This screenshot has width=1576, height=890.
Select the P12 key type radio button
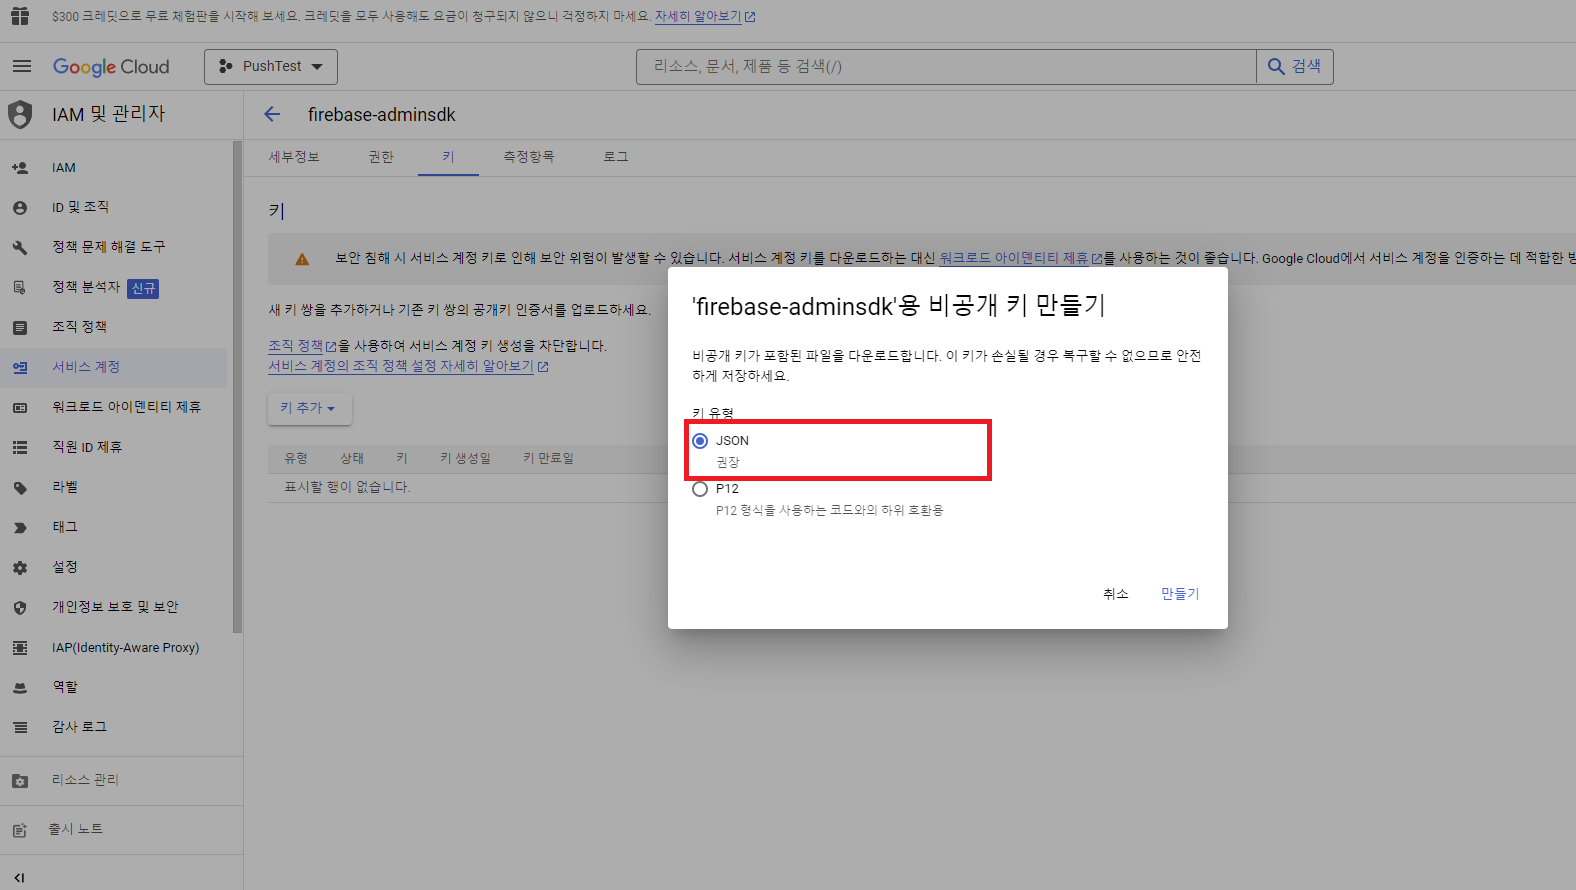point(700,489)
